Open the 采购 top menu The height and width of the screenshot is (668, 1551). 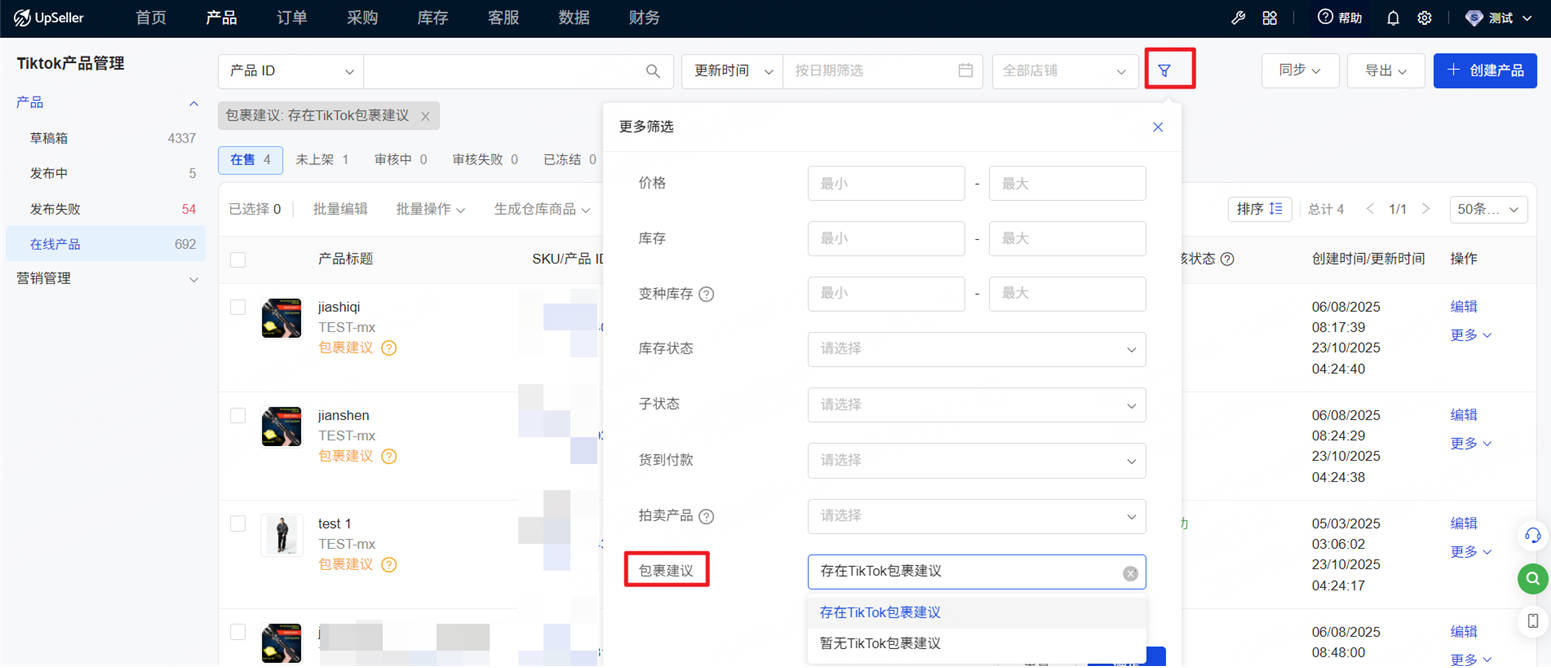click(x=362, y=18)
